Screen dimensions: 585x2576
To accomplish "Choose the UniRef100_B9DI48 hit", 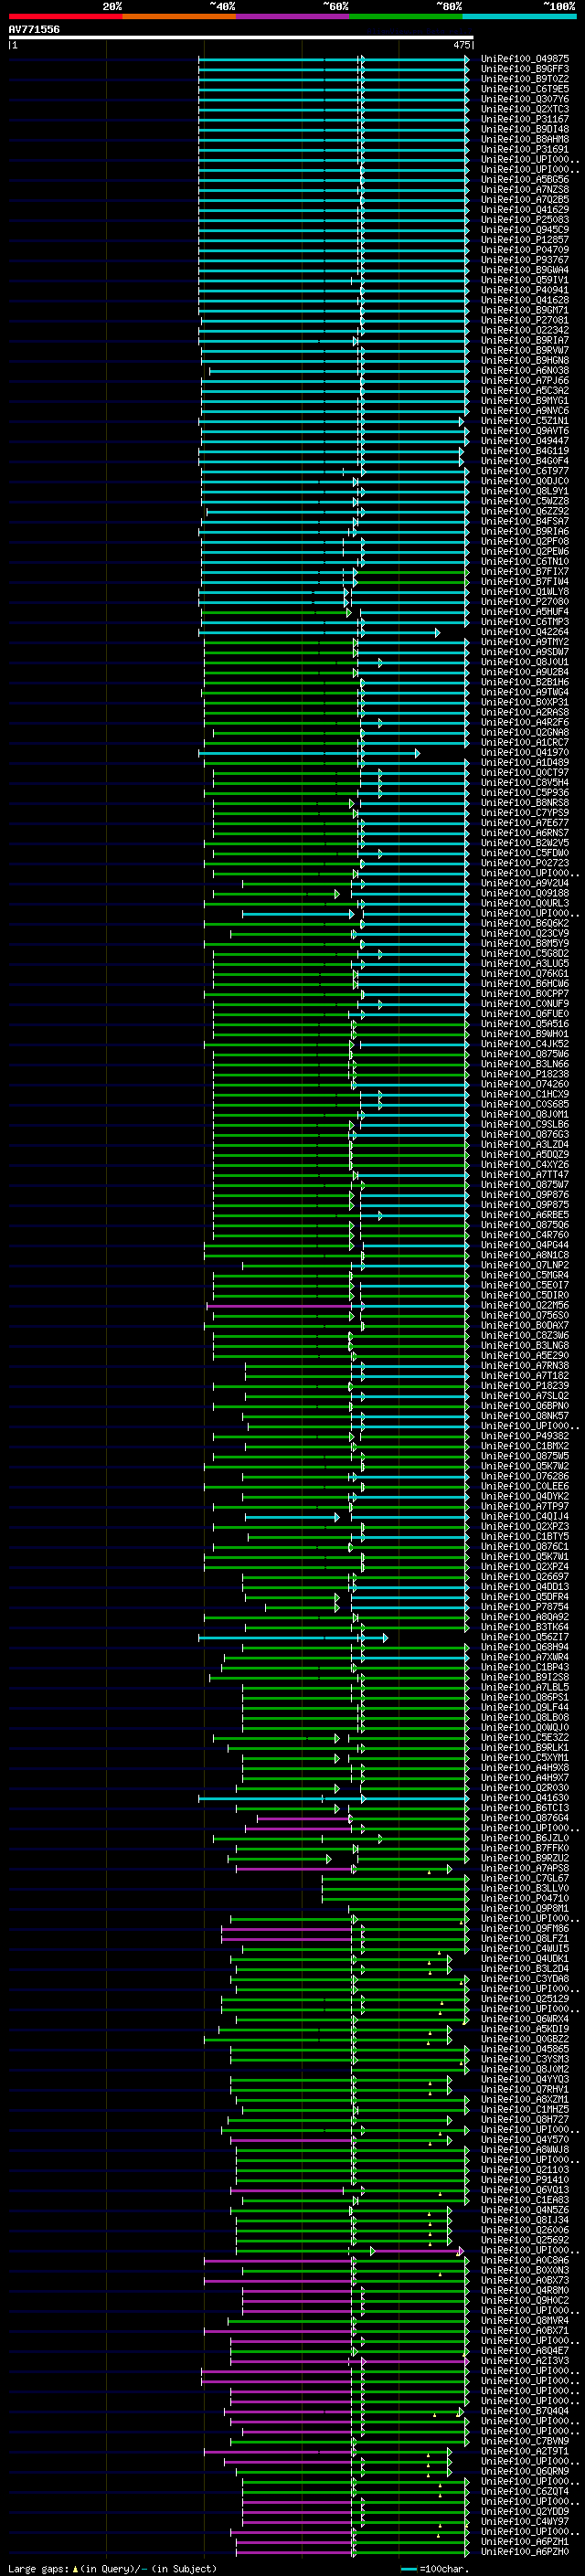I will click(x=525, y=129).
